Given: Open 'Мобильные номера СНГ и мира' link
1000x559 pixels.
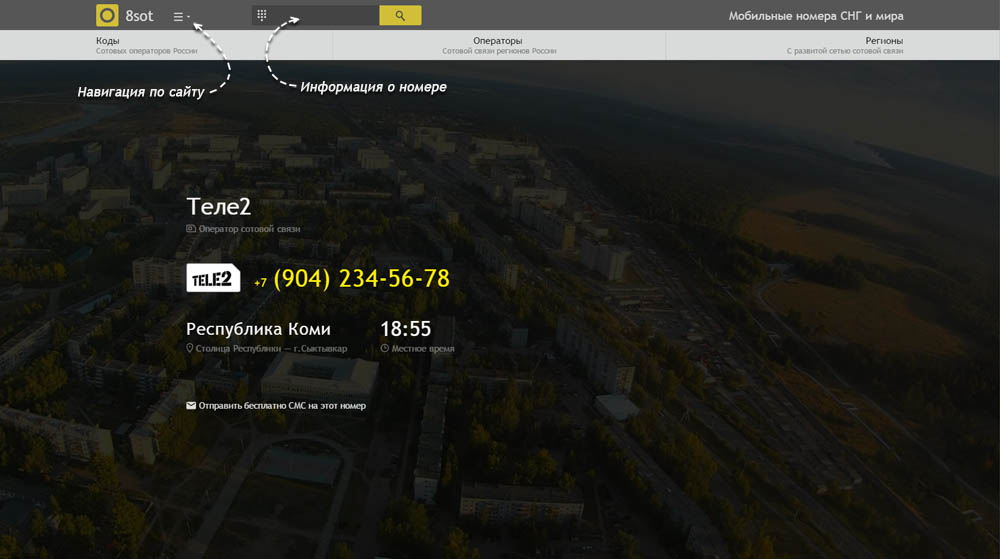Looking at the screenshot, I should tap(816, 16).
